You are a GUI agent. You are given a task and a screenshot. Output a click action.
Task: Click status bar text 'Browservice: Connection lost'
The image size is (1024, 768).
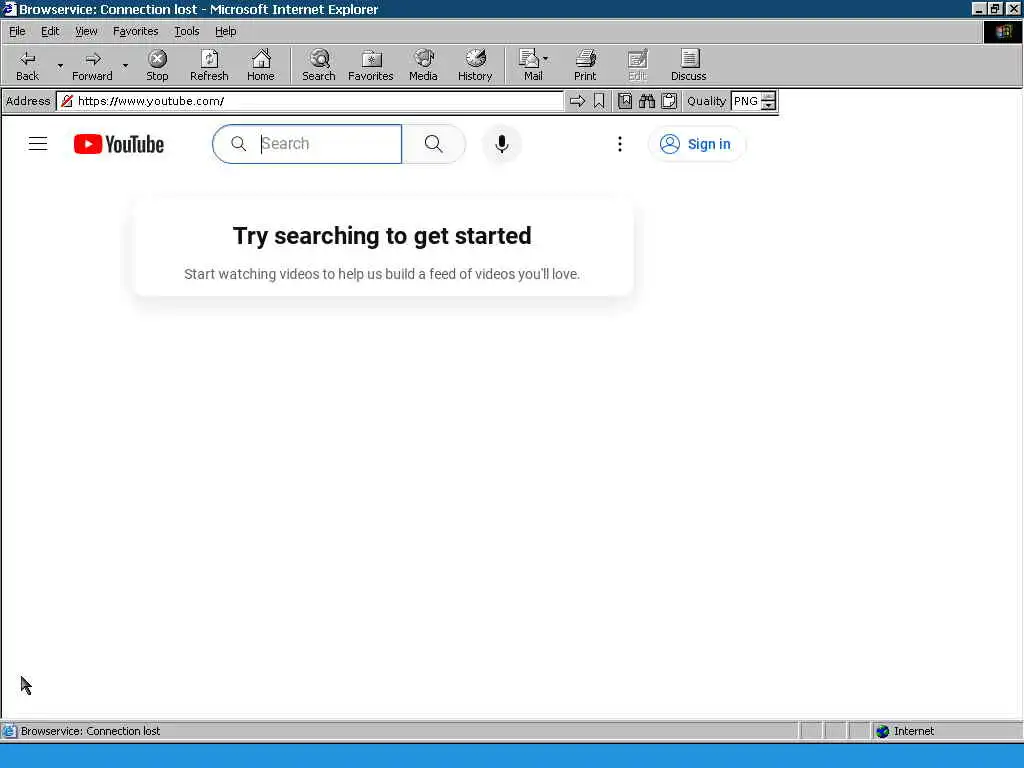click(x=90, y=731)
